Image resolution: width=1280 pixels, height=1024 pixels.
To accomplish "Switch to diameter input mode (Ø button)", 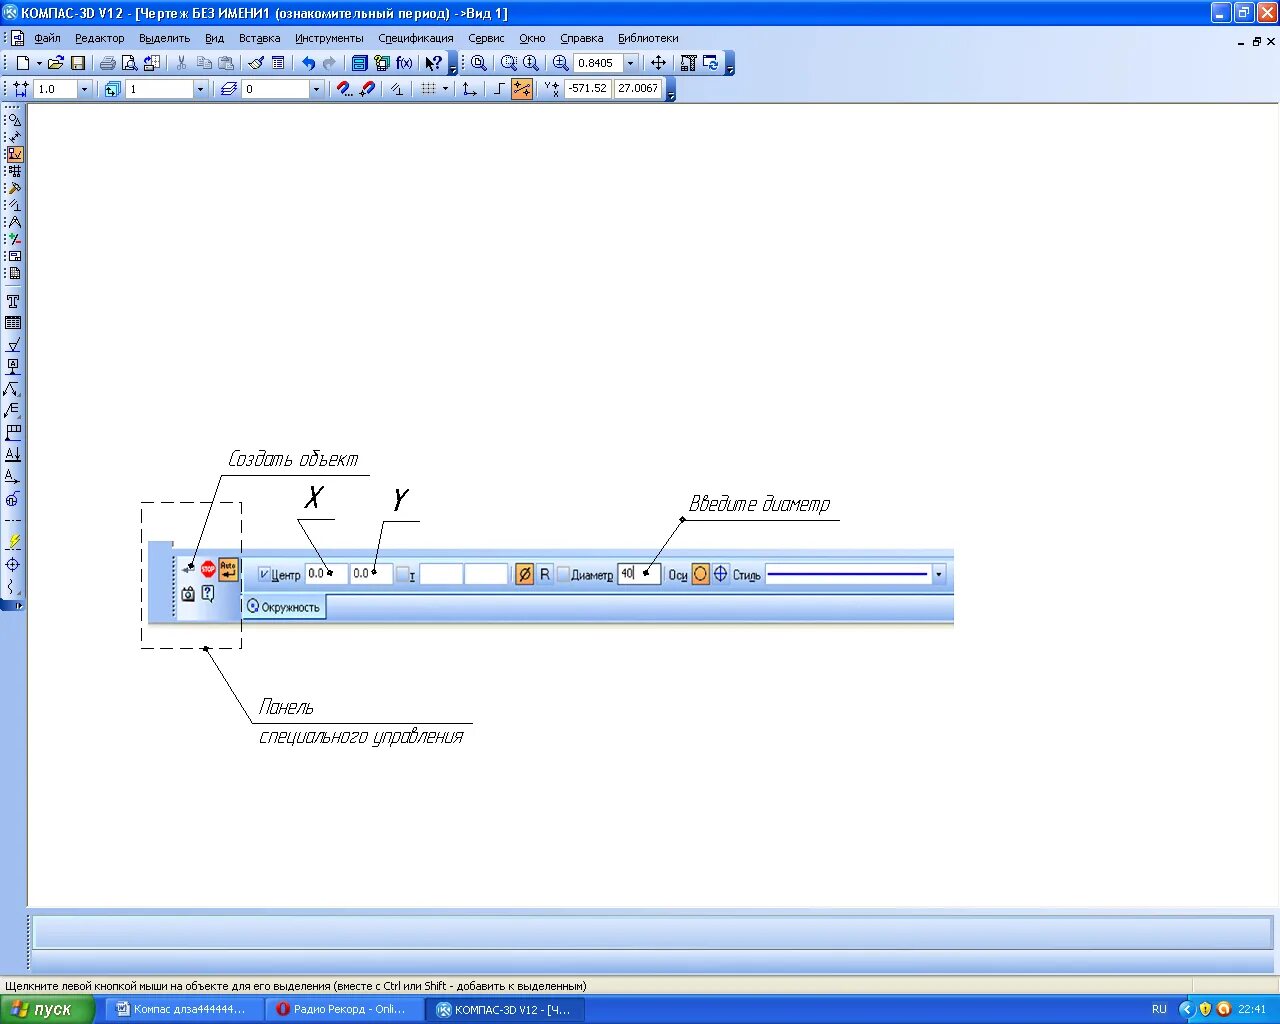I will click(524, 574).
